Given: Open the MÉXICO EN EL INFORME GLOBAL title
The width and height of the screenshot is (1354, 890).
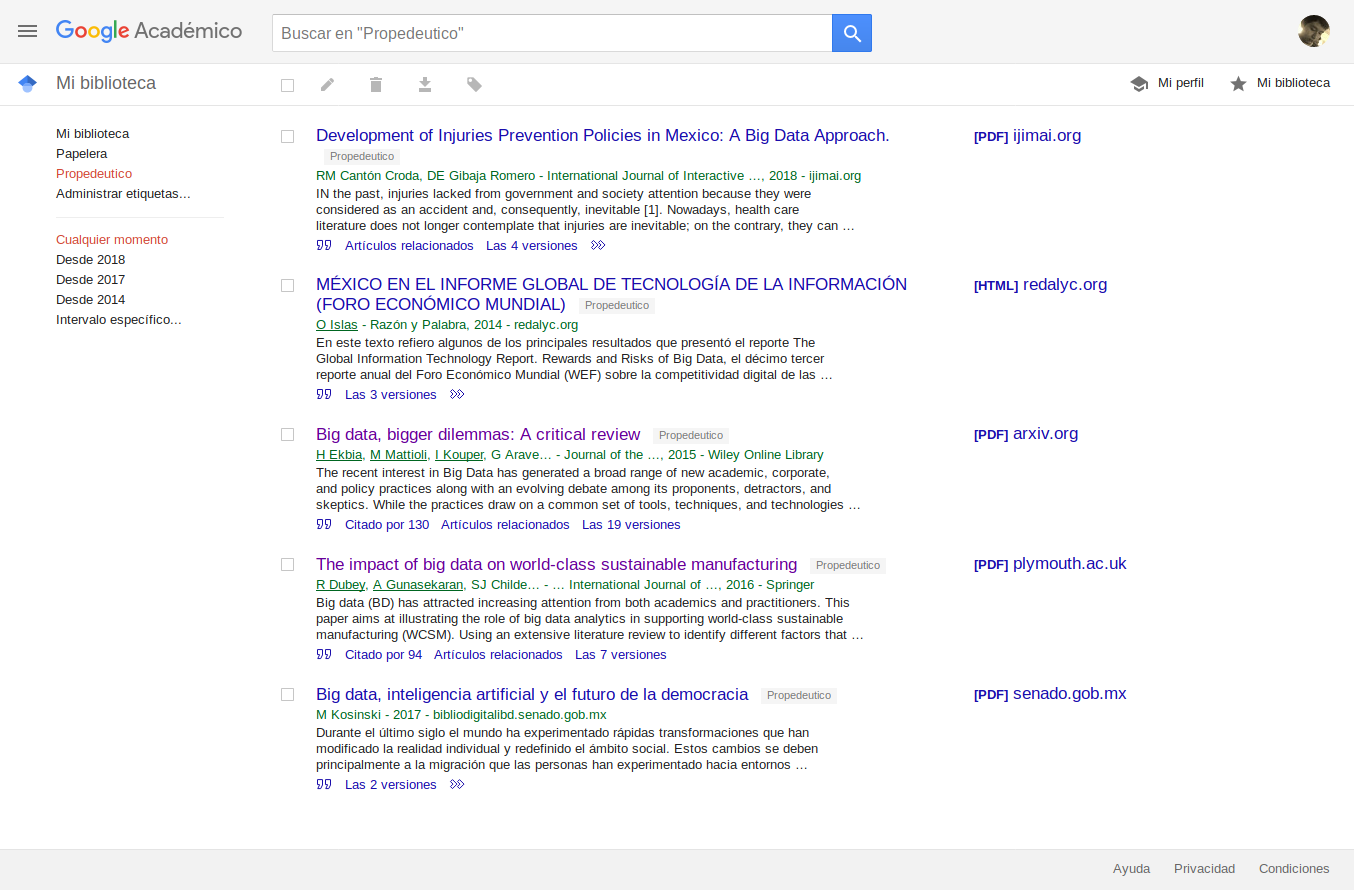Looking at the screenshot, I should coord(611,294).
